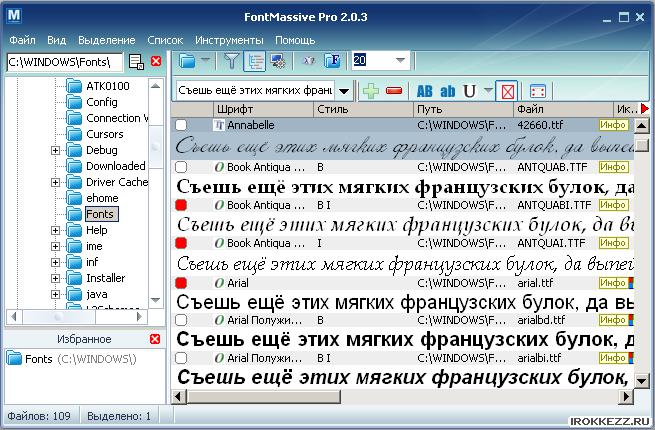Viewport: 655px width, 430px height.
Task: Apply lowercase ab preview text
Action: [447, 91]
